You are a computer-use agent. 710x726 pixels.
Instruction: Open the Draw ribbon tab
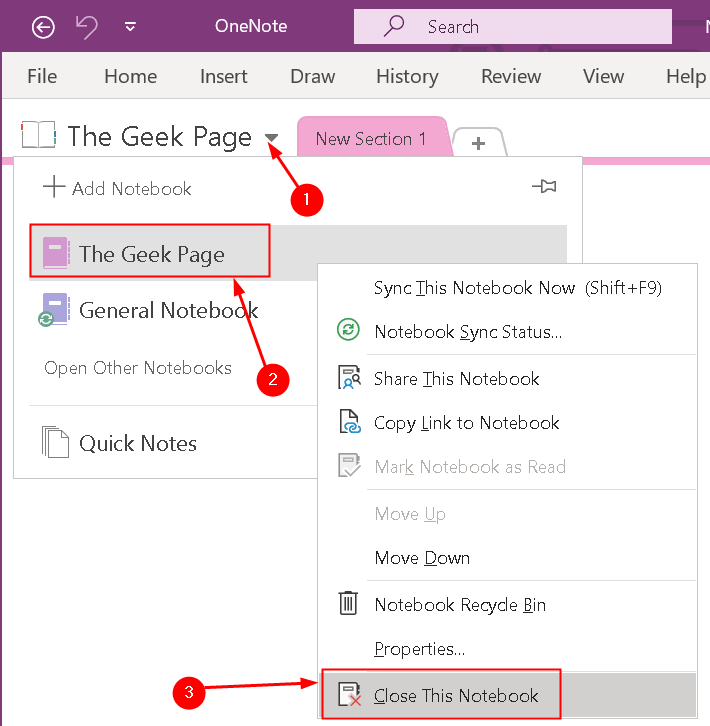[x=313, y=76]
